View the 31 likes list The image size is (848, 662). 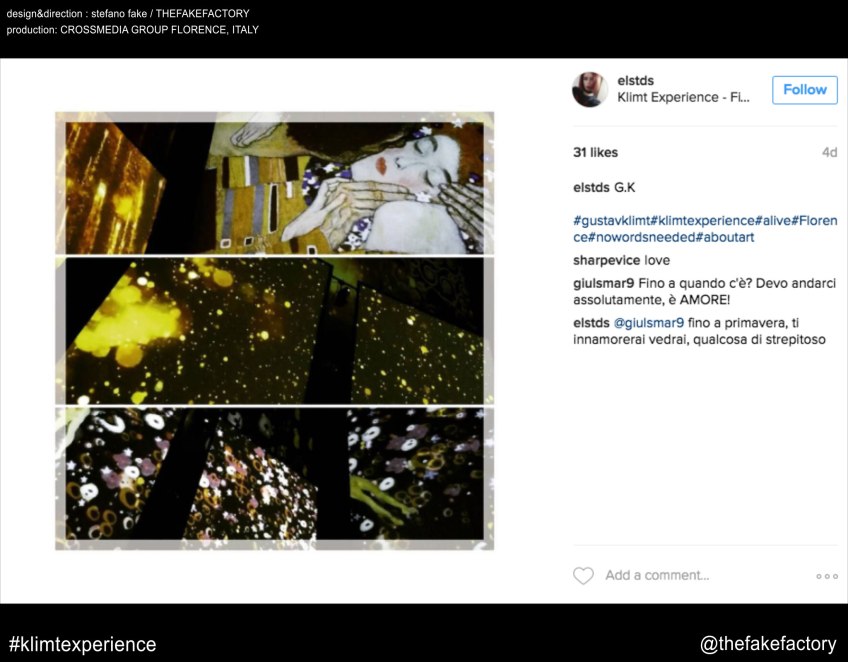tap(595, 153)
